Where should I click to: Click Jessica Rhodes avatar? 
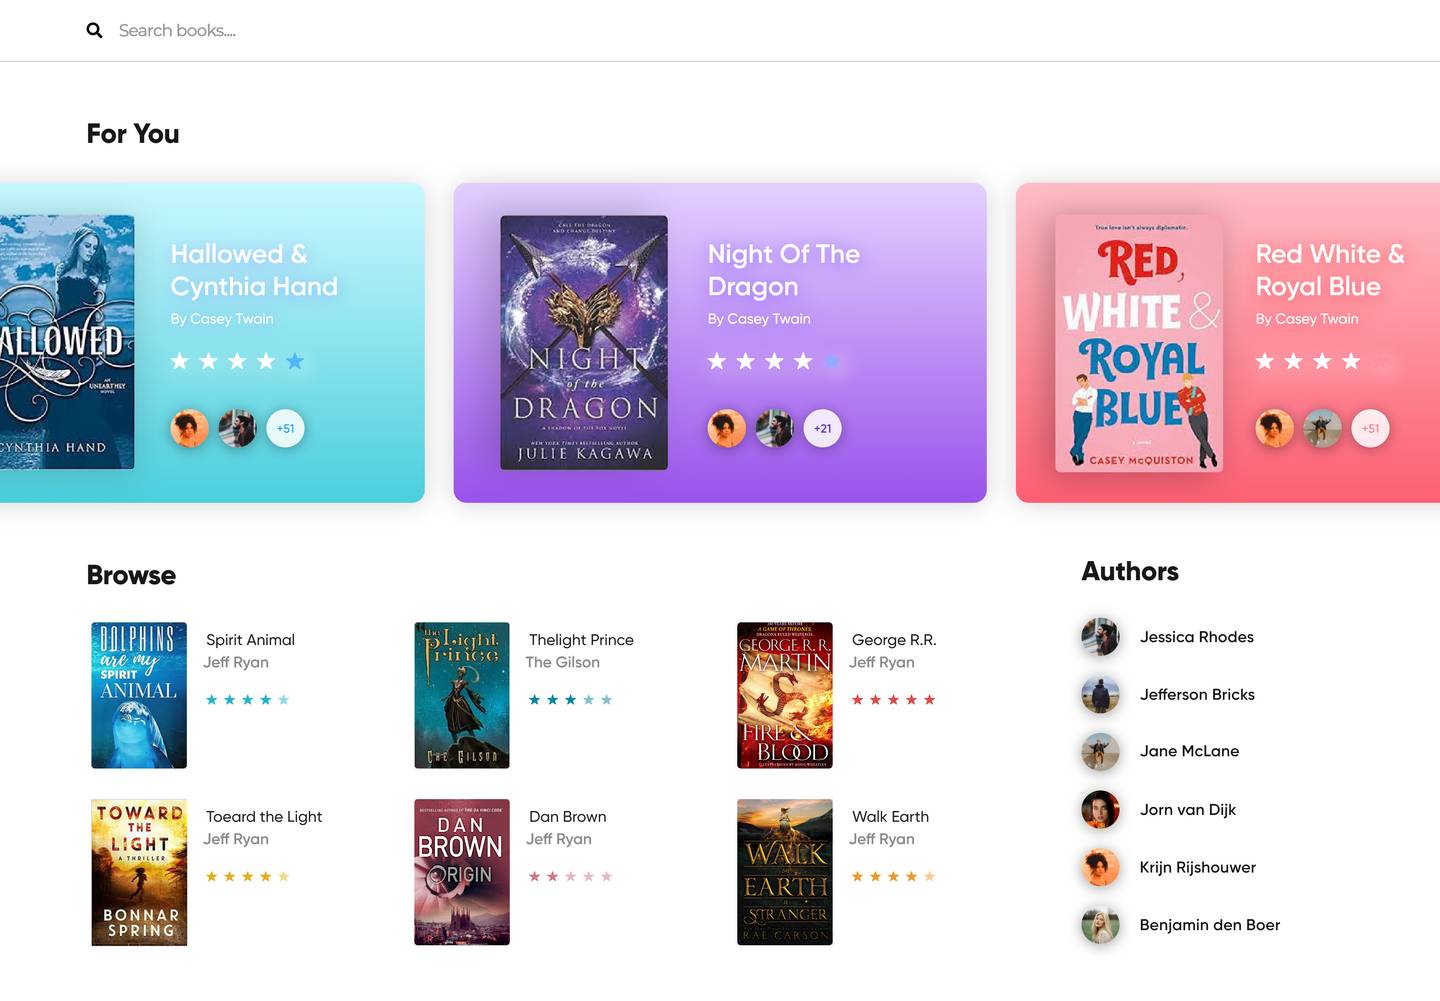[1100, 637]
